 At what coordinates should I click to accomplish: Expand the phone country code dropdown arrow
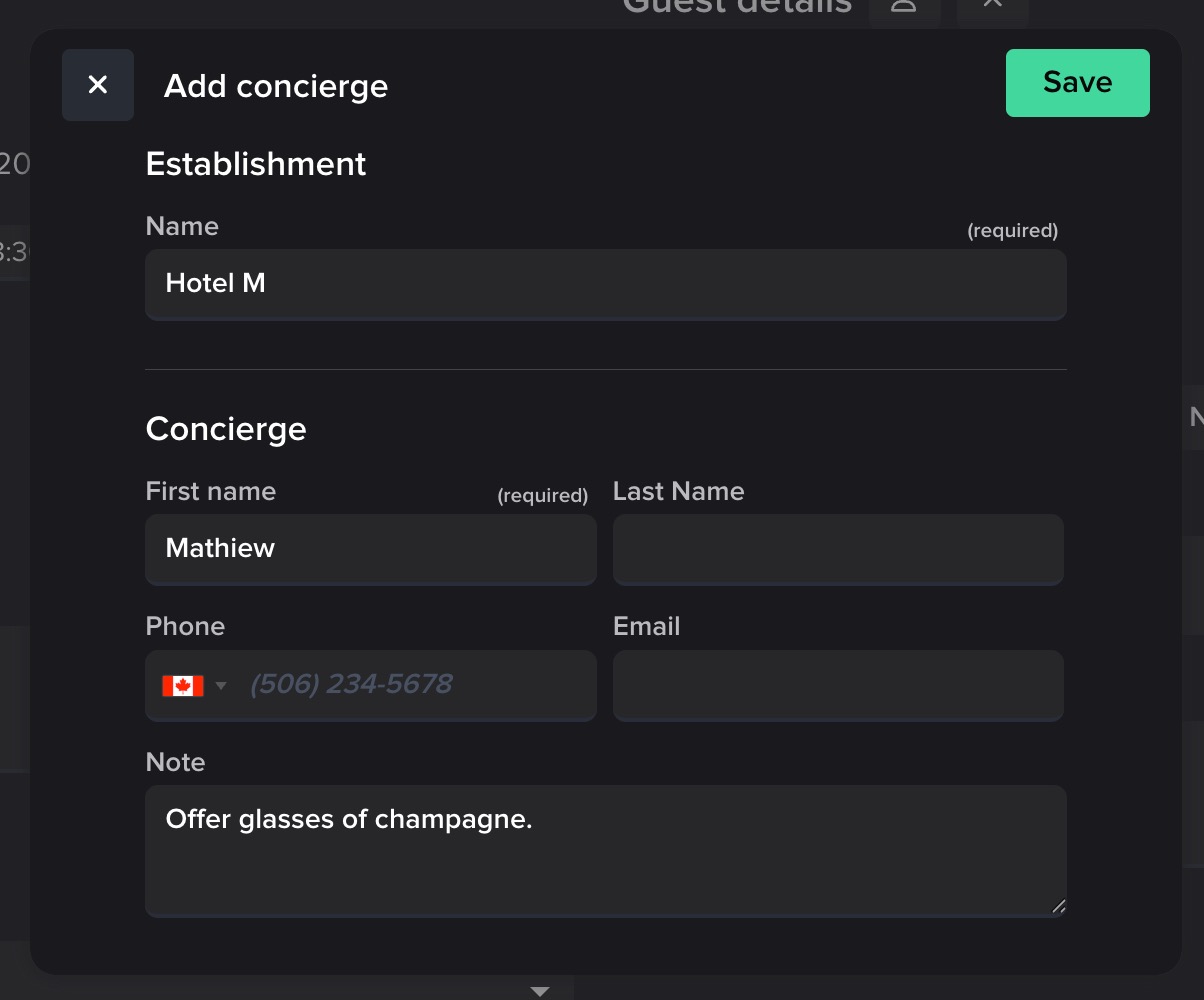point(221,686)
